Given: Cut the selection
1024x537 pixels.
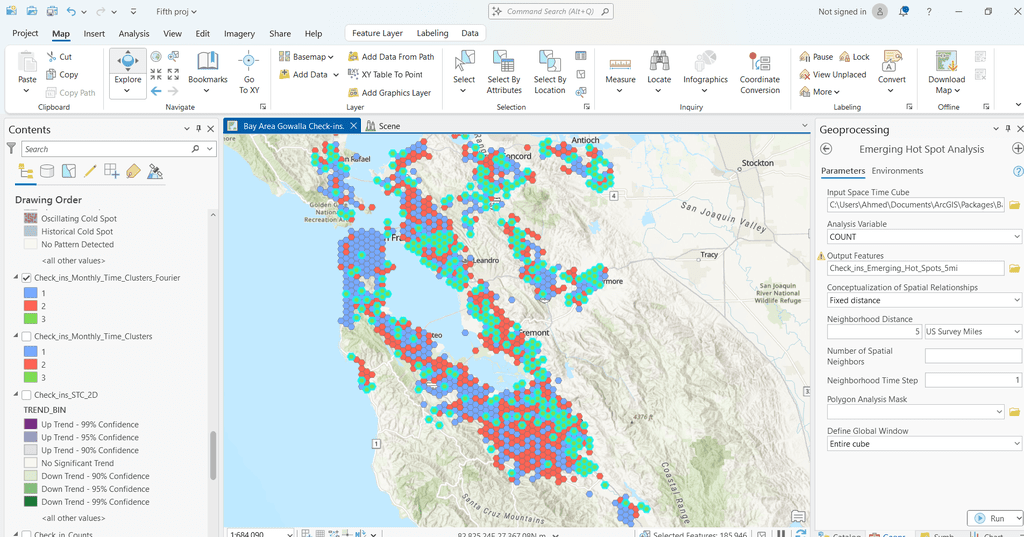Looking at the screenshot, I should click(x=59, y=57).
